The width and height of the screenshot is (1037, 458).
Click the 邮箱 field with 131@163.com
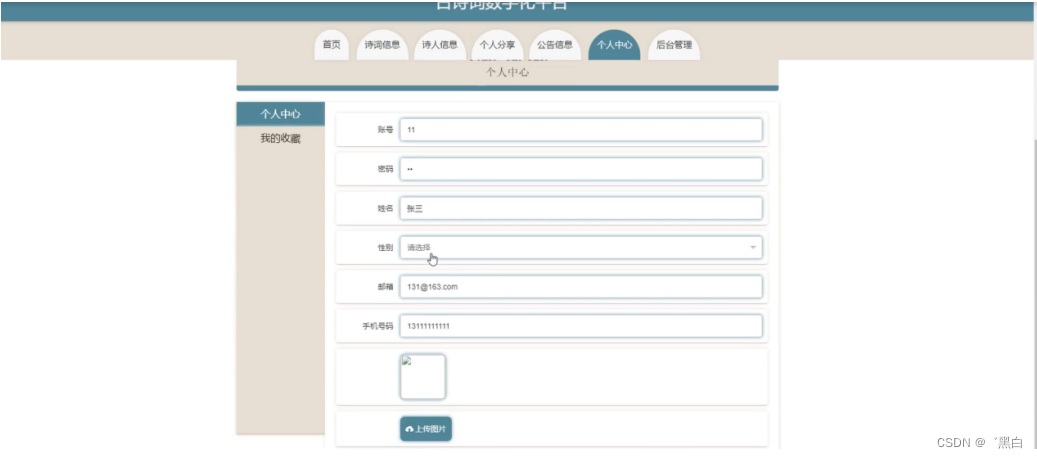pyautogui.click(x=581, y=287)
